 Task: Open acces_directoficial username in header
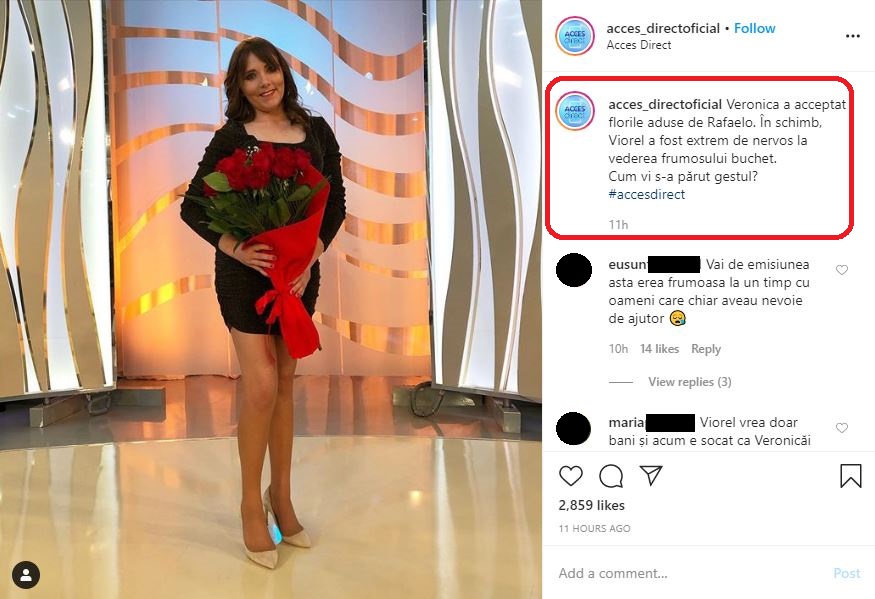point(663,28)
